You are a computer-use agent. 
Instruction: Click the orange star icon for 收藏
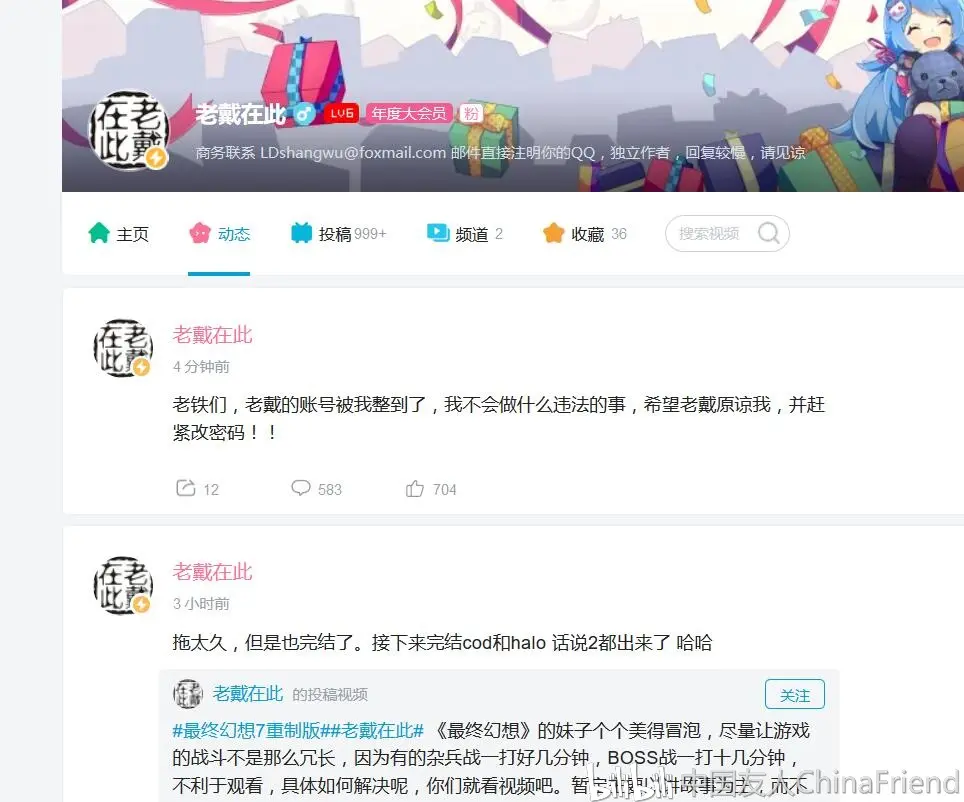pos(553,233)
